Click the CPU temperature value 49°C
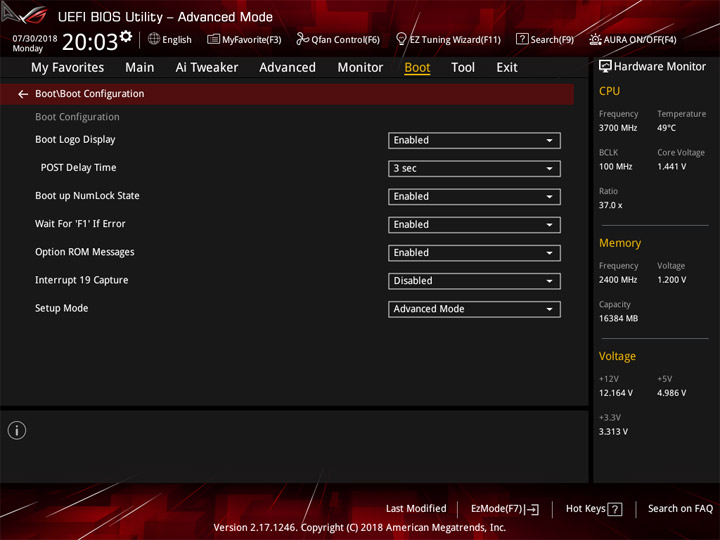This screenshot has height=540, width=720. point(666,128)
